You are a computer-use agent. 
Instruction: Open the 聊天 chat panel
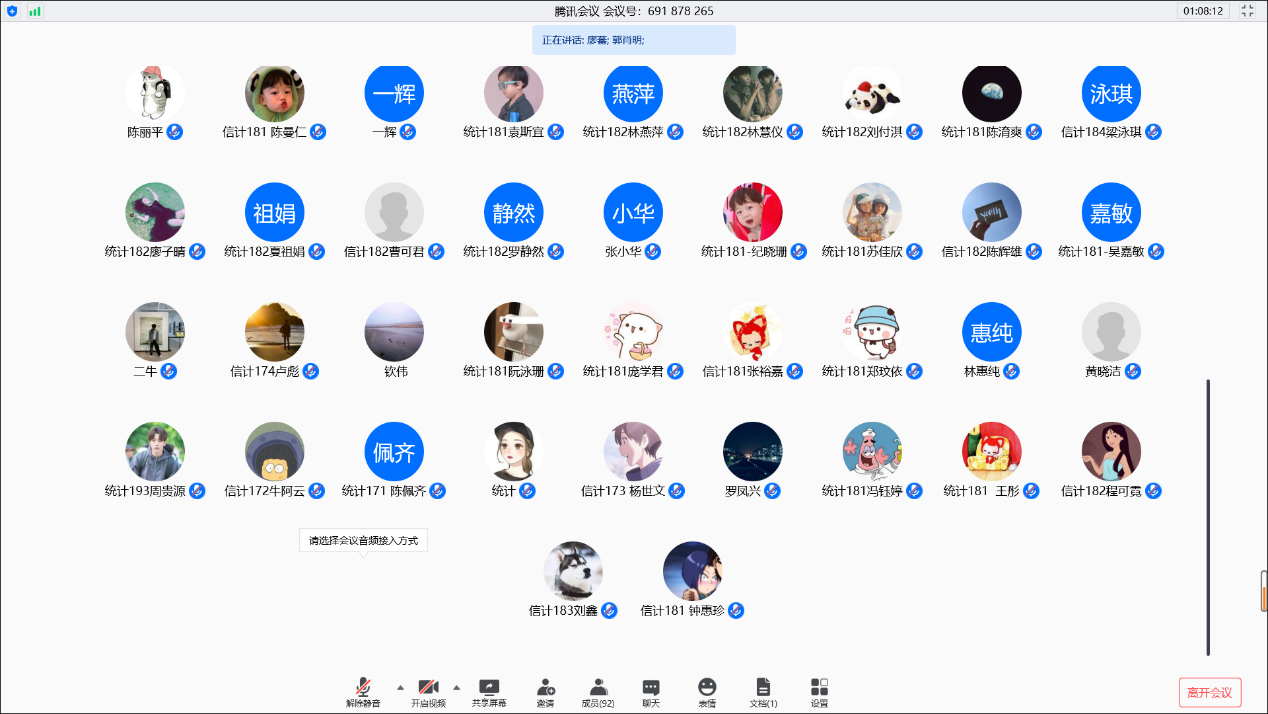pos(651,688)
